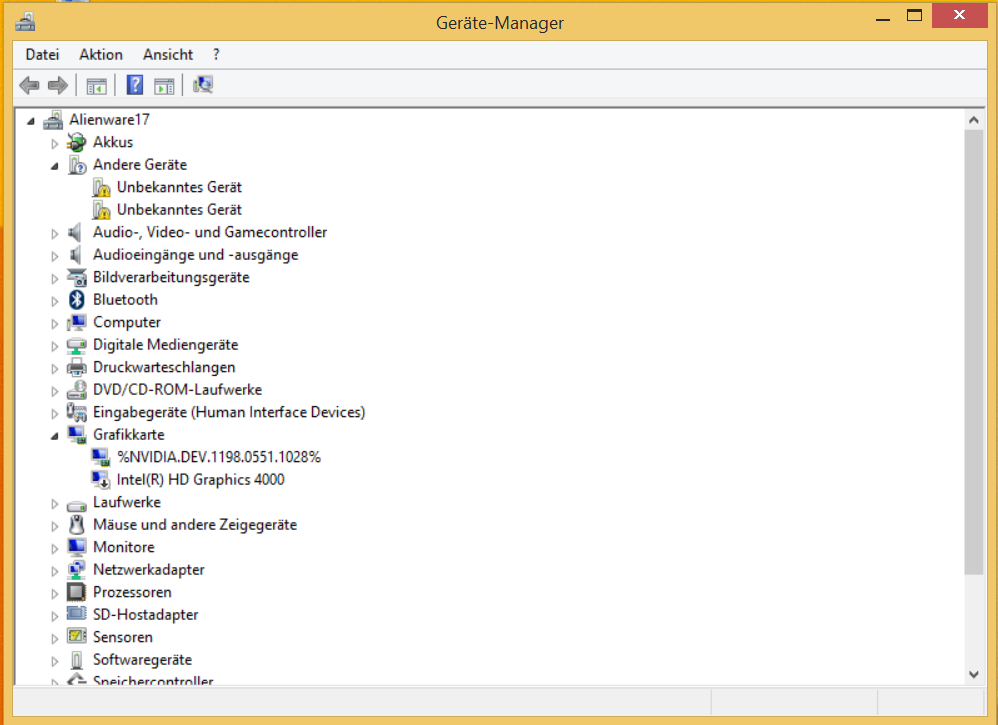This screenshot has height=725, width=998.
Task: Click the Grafikkarte display adapter icon
Action: point(77,435)
